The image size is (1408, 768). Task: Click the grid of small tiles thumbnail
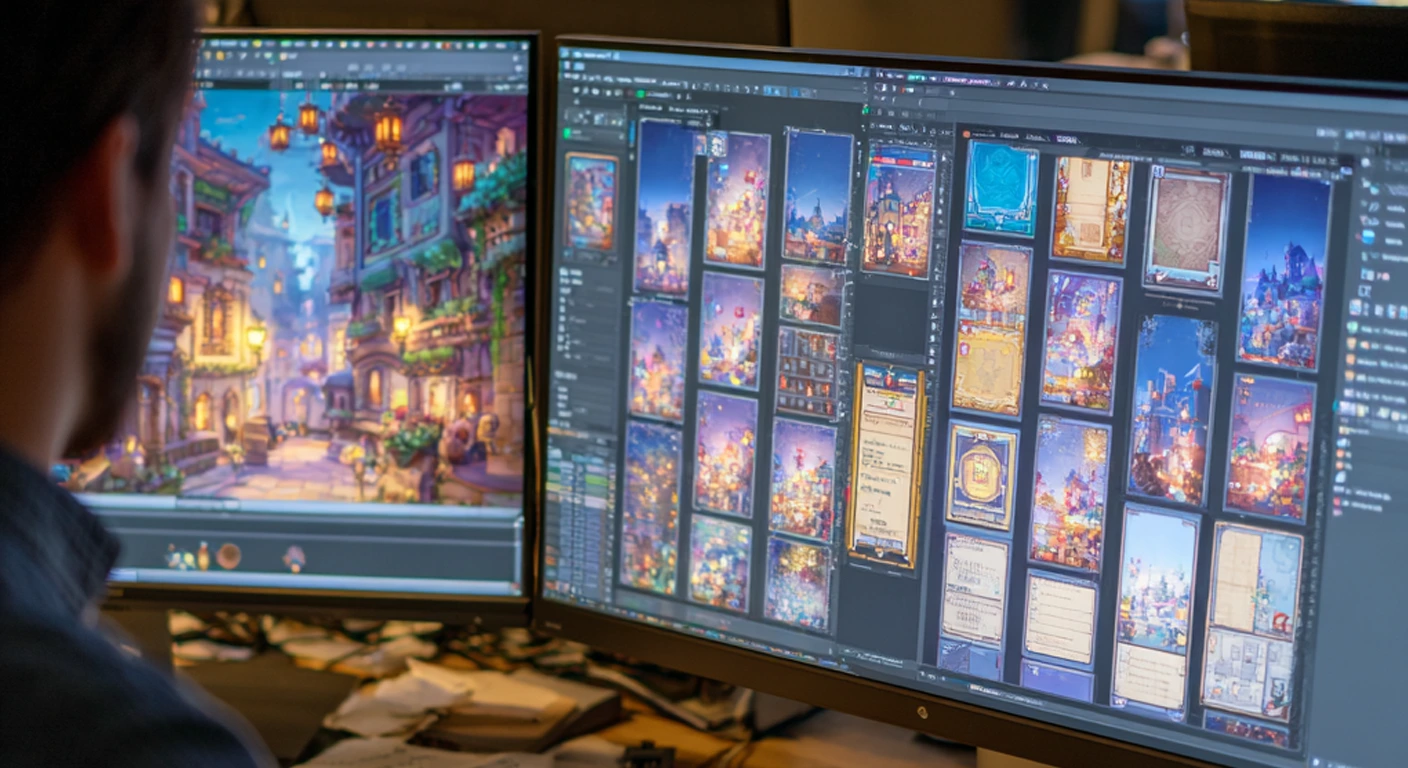pyautogui.click(x=807, y=372)
